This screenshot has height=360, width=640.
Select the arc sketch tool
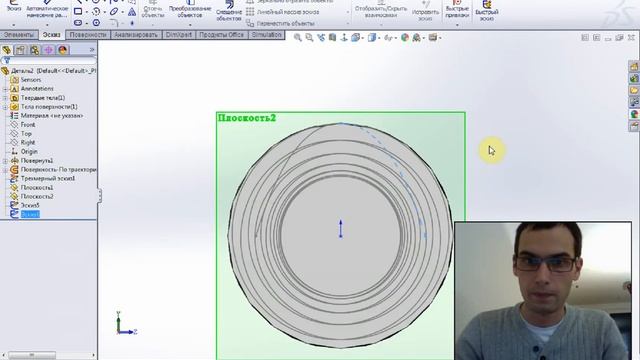coord(96,11)
